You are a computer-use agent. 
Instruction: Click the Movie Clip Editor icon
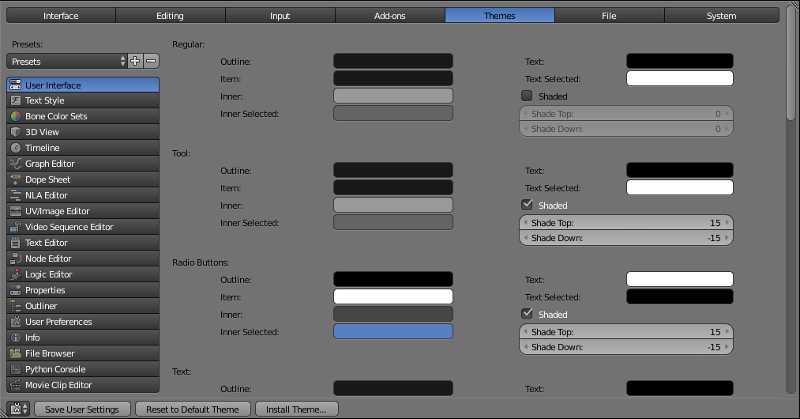(x=16, y=385)
